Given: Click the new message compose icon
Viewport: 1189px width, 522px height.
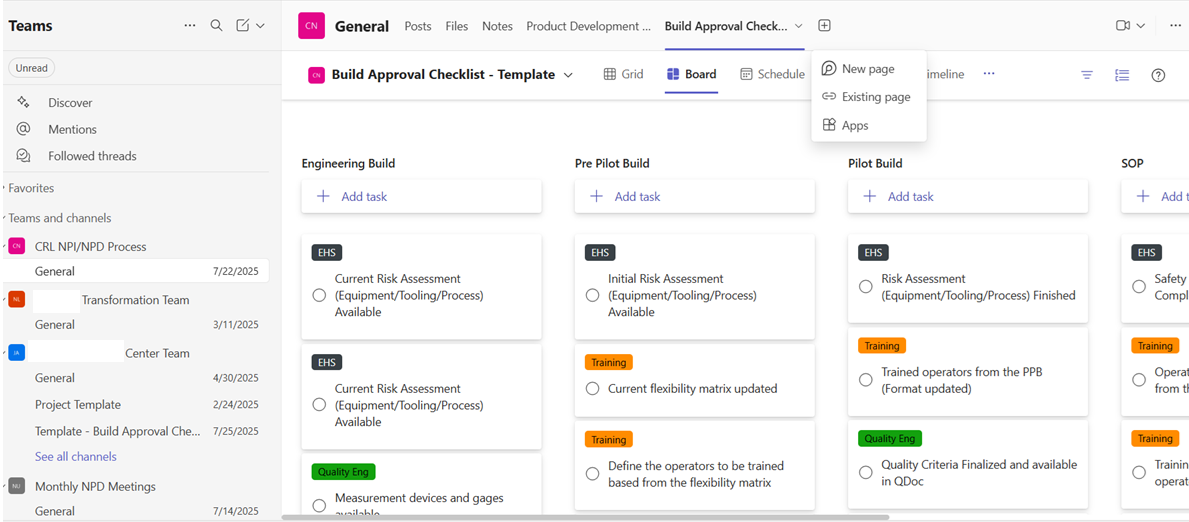Looking at the screenshot, I should point(243,26).
